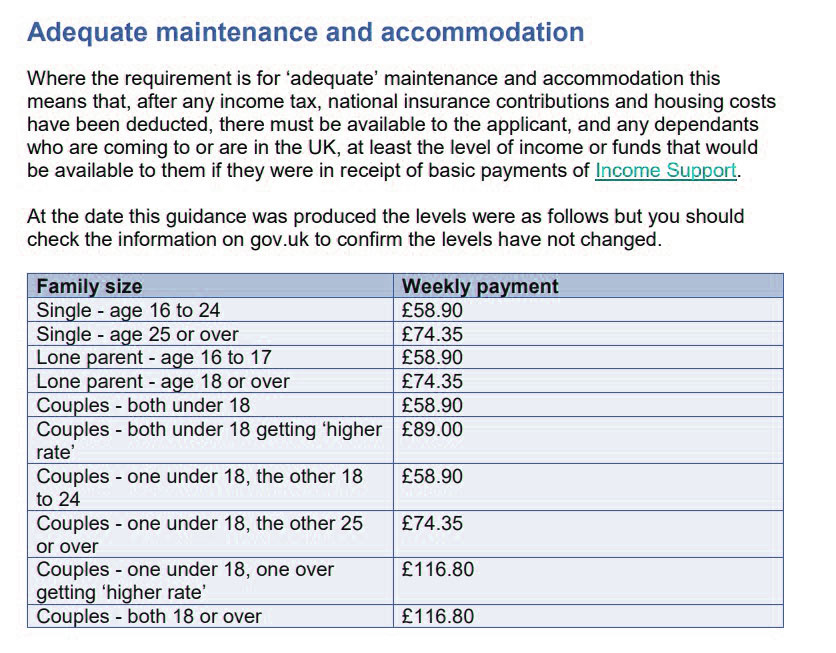This screenshot has width=836, height=653.
Task: Click the 'Lone parent - age 18 or over' cell
Action: (210, 381)
